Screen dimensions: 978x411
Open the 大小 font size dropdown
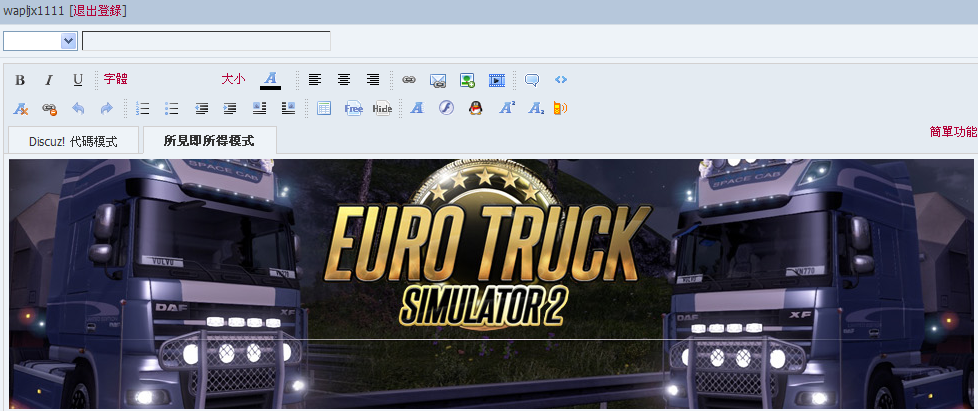click(x=233, y=79)
